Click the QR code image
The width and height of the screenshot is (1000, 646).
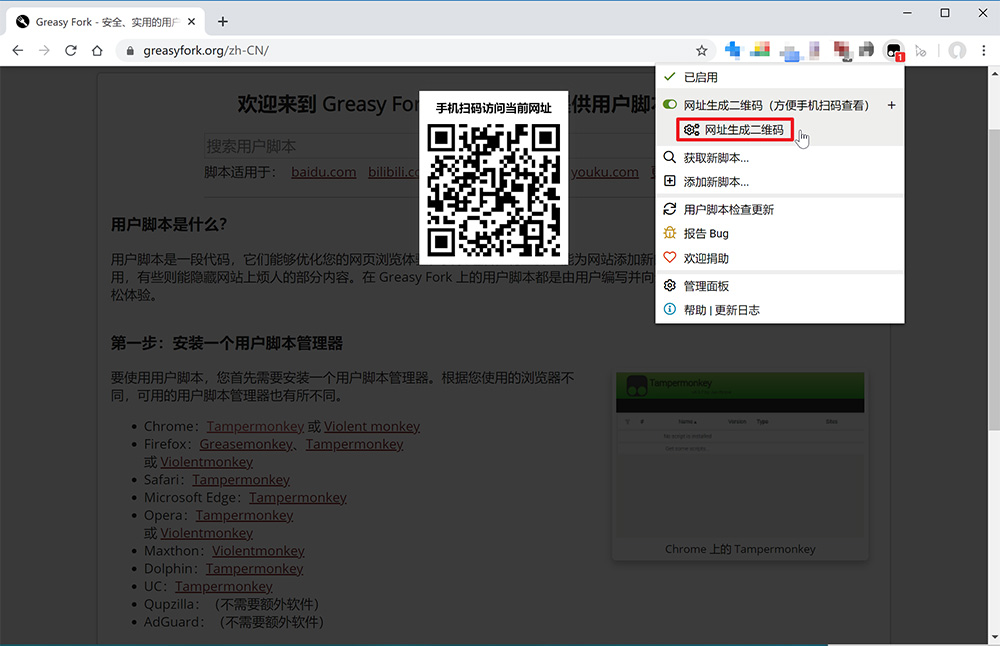pos(493,192)
